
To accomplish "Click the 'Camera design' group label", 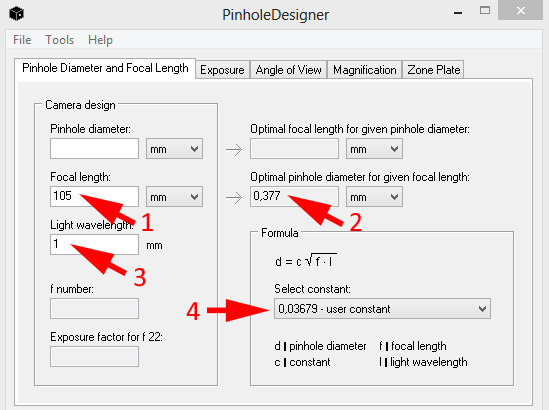I will pyautogui.click(x=80, y=105).
